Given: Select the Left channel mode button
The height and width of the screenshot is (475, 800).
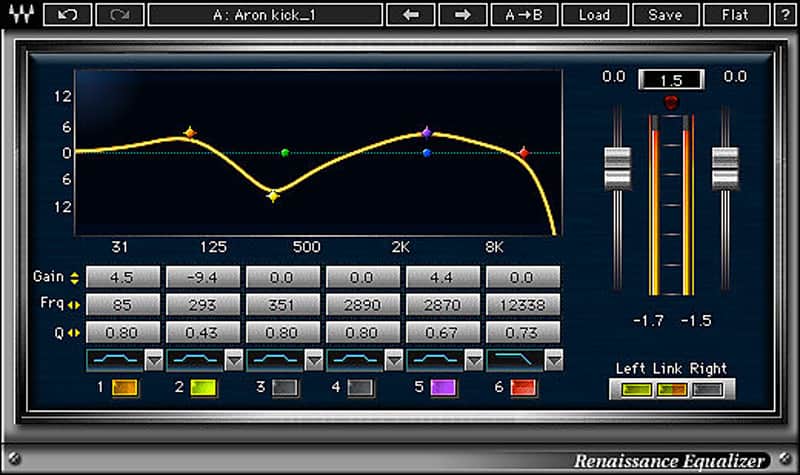Looking at the screenshot, I should tap(636, 390).
